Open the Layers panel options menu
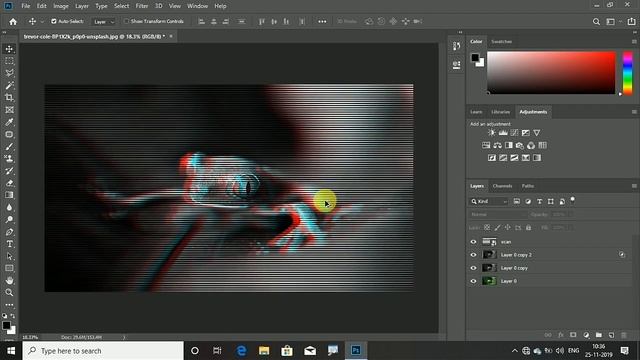The width and height of the screenshot is (640, 360). (x=634, y=186)
